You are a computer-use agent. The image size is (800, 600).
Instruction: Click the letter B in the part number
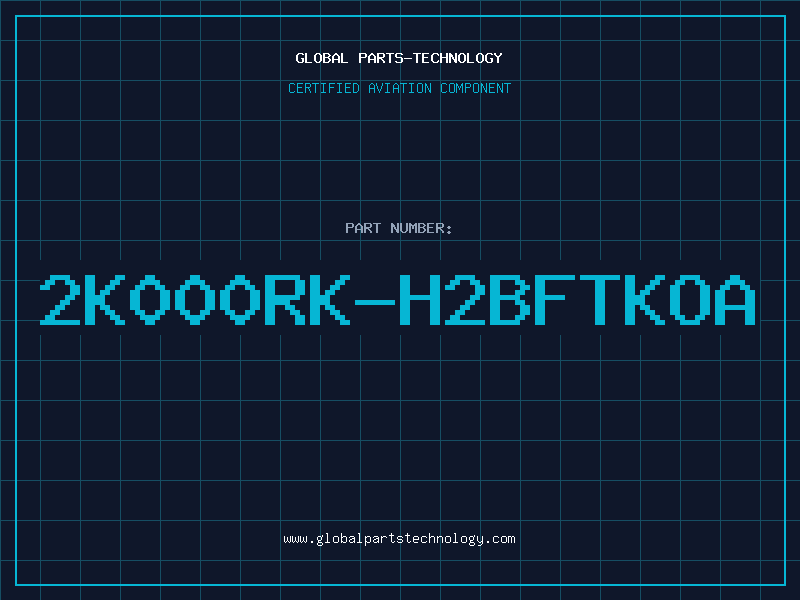tap(510, 299)
